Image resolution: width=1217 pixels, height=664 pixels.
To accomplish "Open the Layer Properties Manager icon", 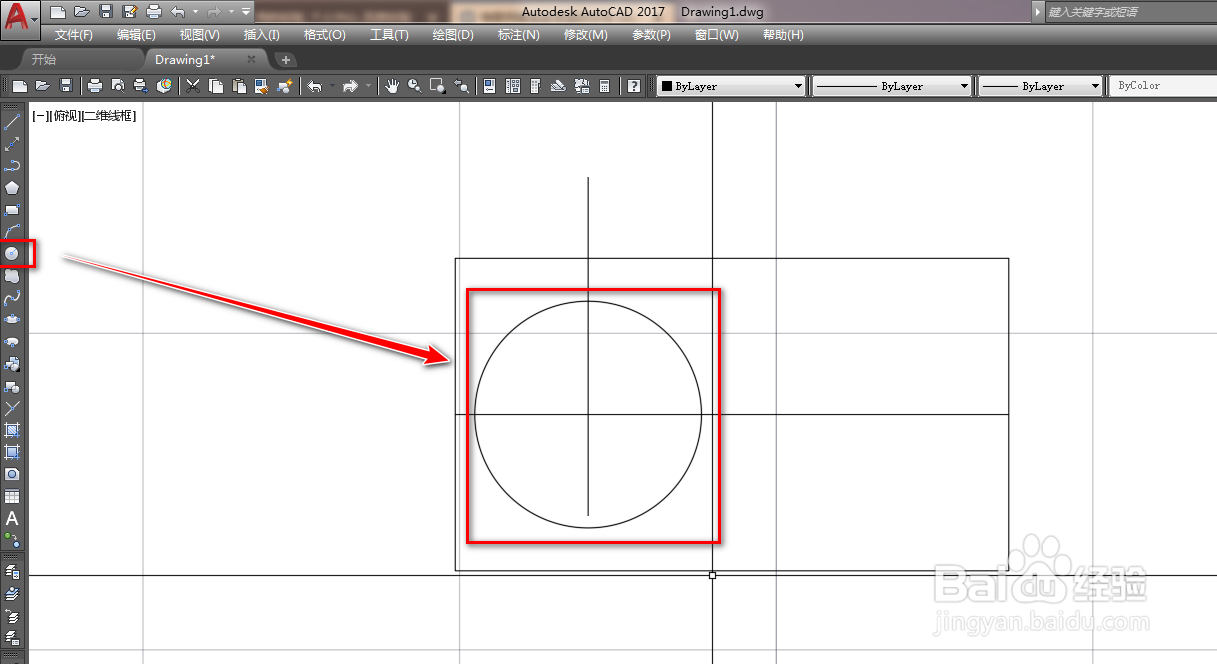I will pyautogui.click(x=12, y=571).
